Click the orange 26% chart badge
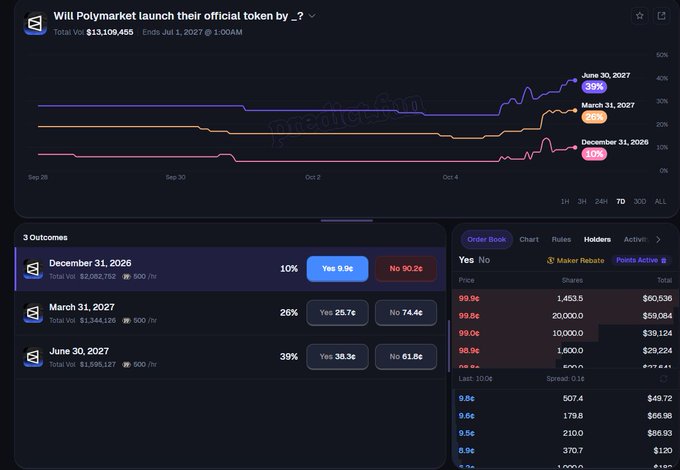 594,117
